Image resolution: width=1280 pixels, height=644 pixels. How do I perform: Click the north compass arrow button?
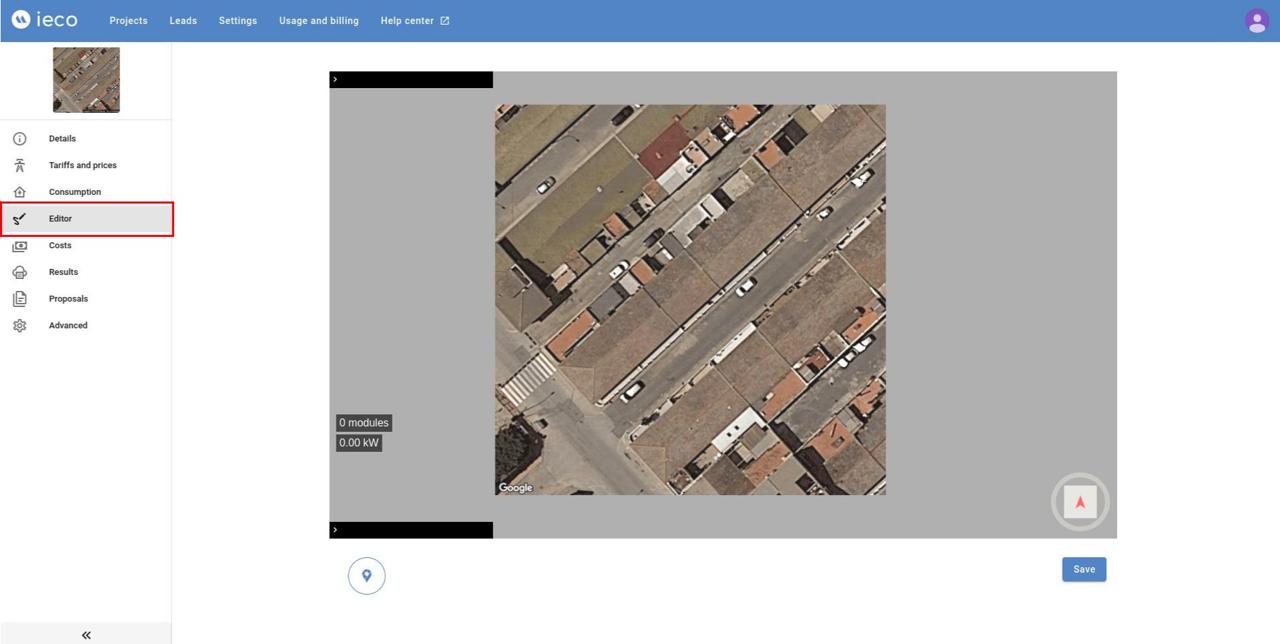point(1080,502)
